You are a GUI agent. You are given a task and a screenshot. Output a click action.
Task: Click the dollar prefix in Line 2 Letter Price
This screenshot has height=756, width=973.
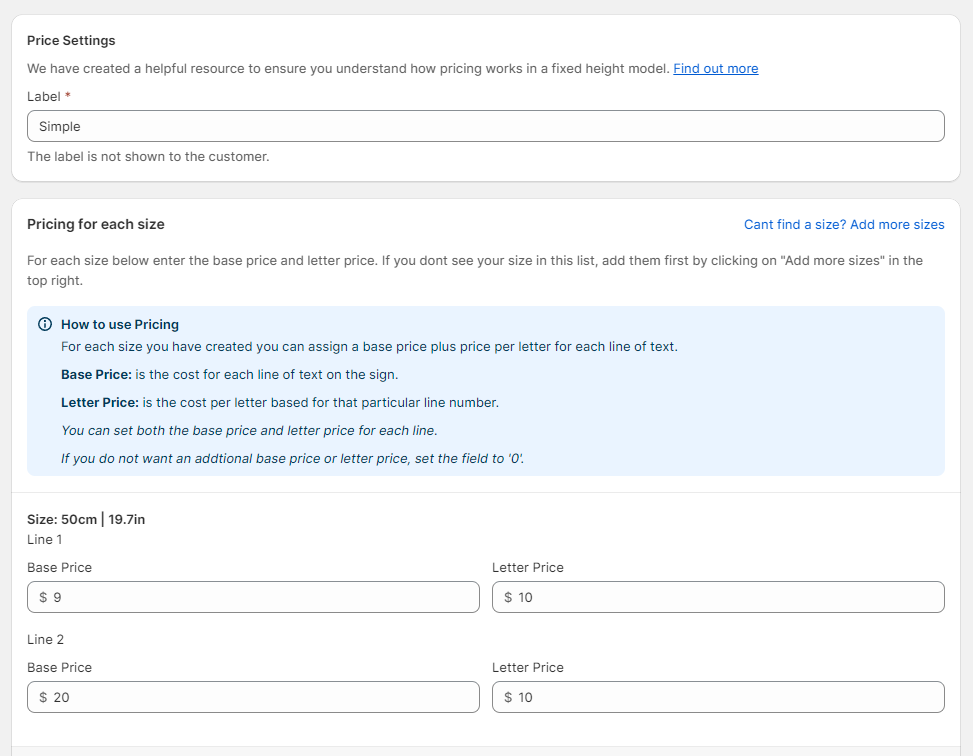(508, 697)
